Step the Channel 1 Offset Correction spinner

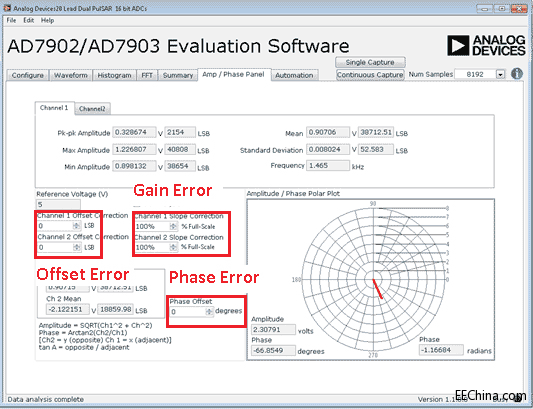77,226
